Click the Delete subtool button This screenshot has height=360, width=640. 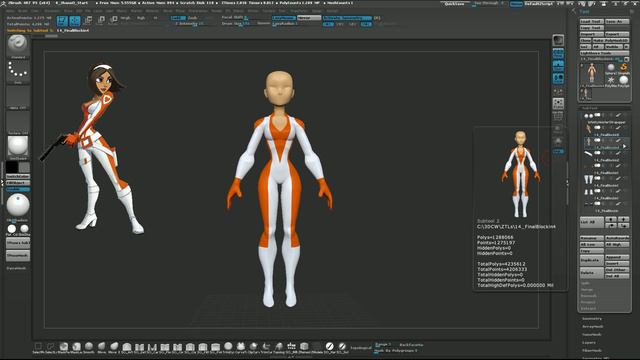591,273
